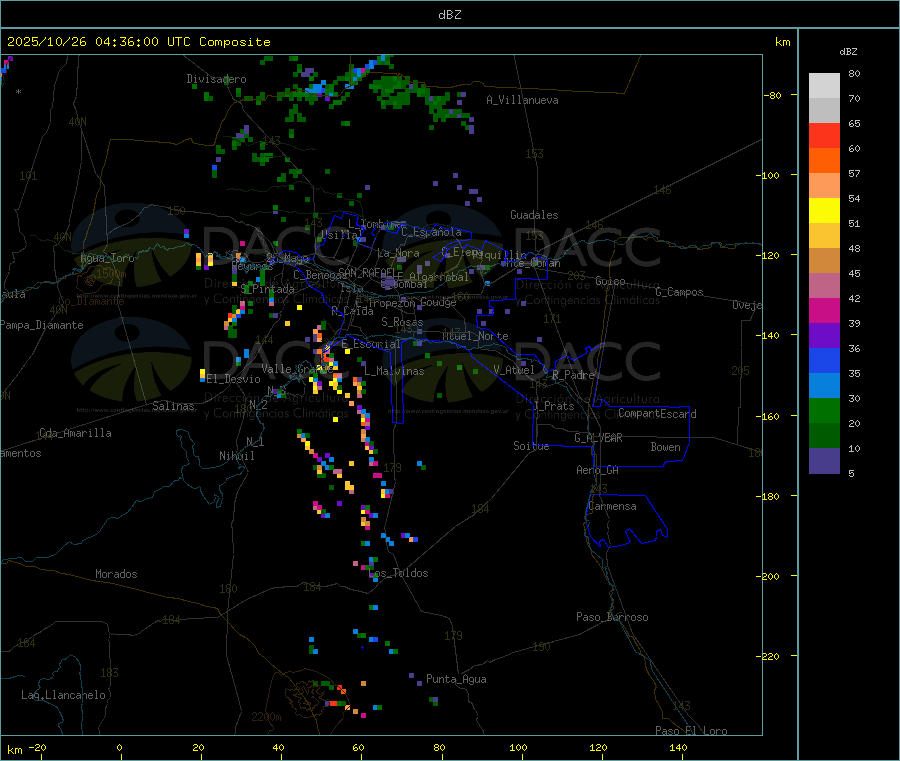Click the dBZ label above the color scale

(x=848, y=52)
